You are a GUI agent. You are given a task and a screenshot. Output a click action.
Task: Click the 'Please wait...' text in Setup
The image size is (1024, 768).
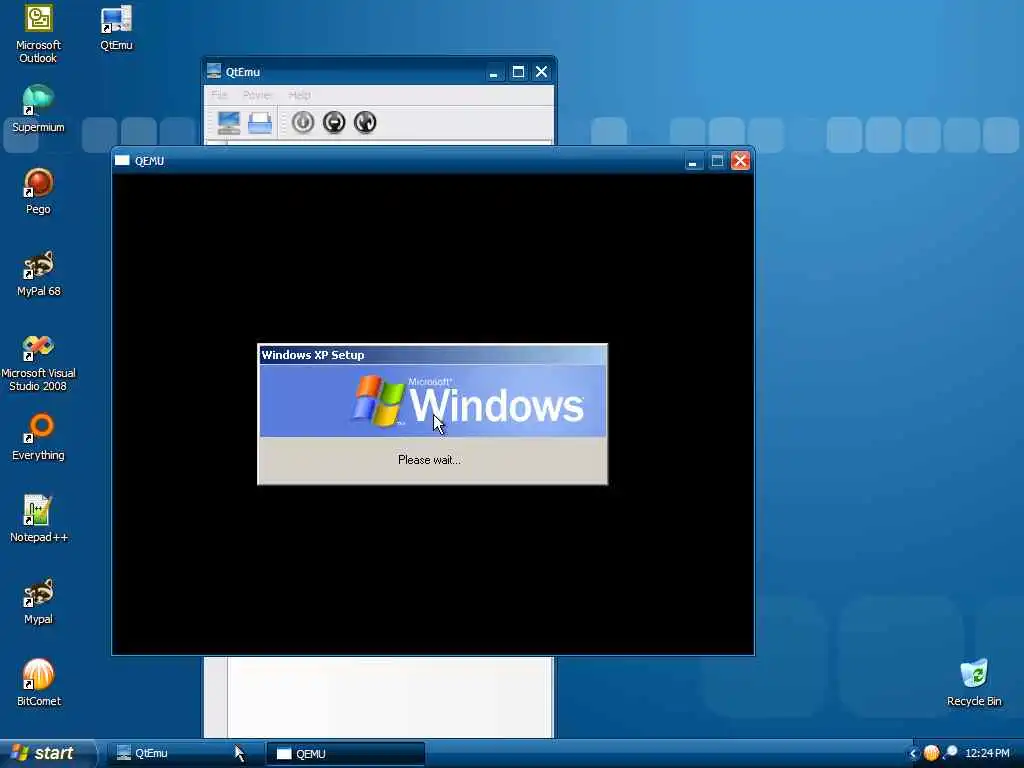point(429,460)
